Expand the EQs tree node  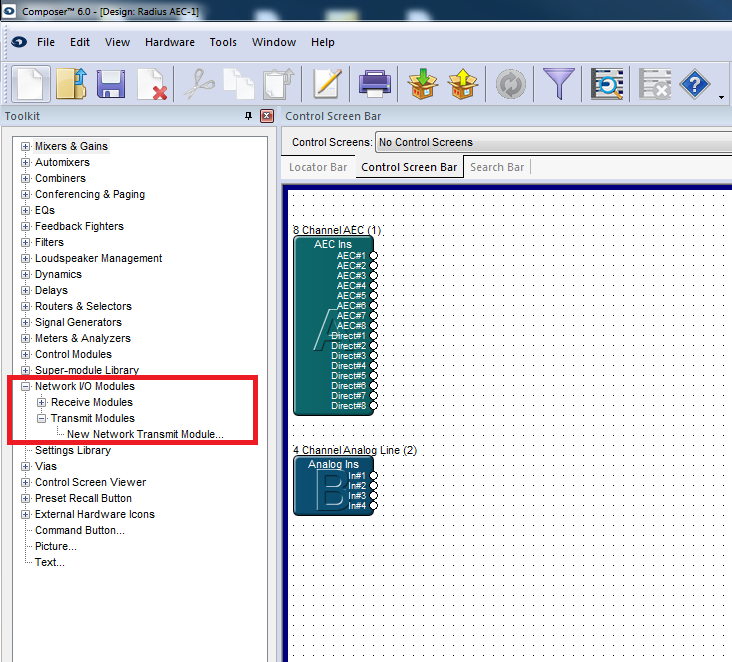[x=26, y=210]
